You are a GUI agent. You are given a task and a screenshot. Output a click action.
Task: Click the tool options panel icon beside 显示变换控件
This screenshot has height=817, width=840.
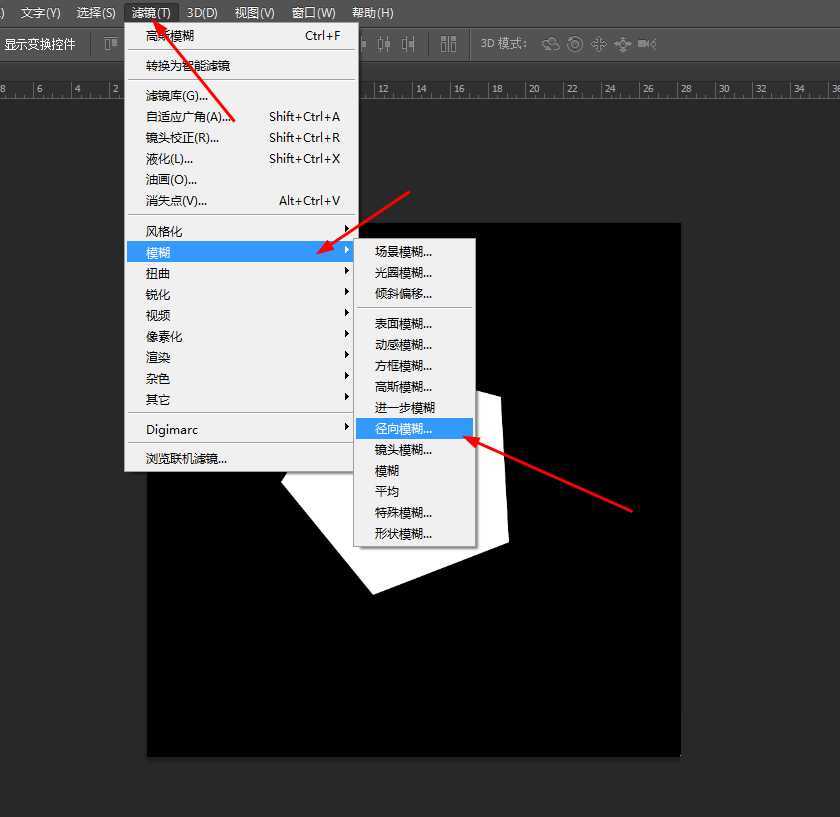[x=108, y=44]
